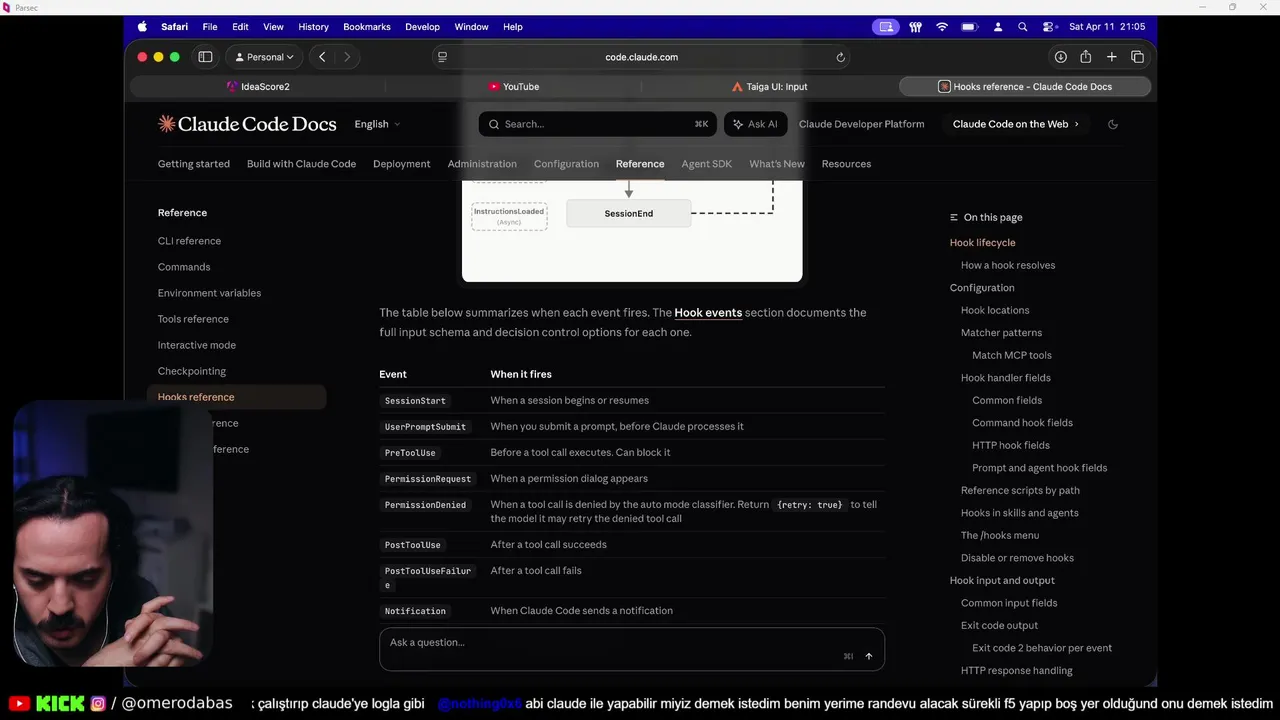Click the Claude Code Docs logo
Viewport: 1280px width, 720px height.
247,124
